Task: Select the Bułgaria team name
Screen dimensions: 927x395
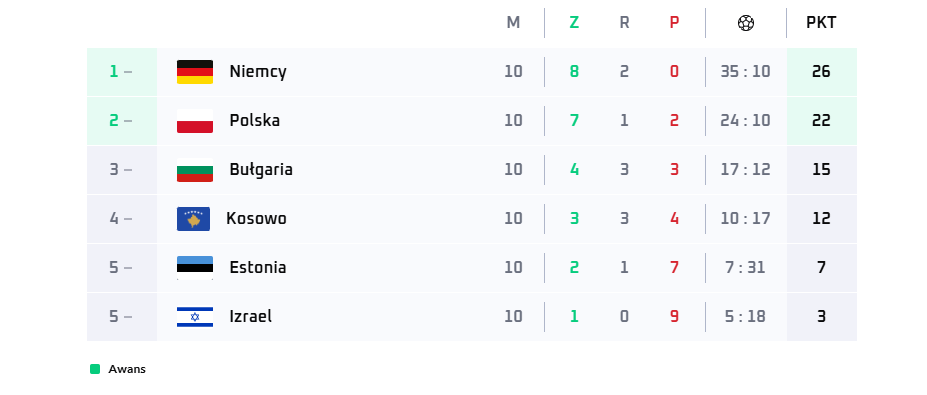Action: pos(261,170)
